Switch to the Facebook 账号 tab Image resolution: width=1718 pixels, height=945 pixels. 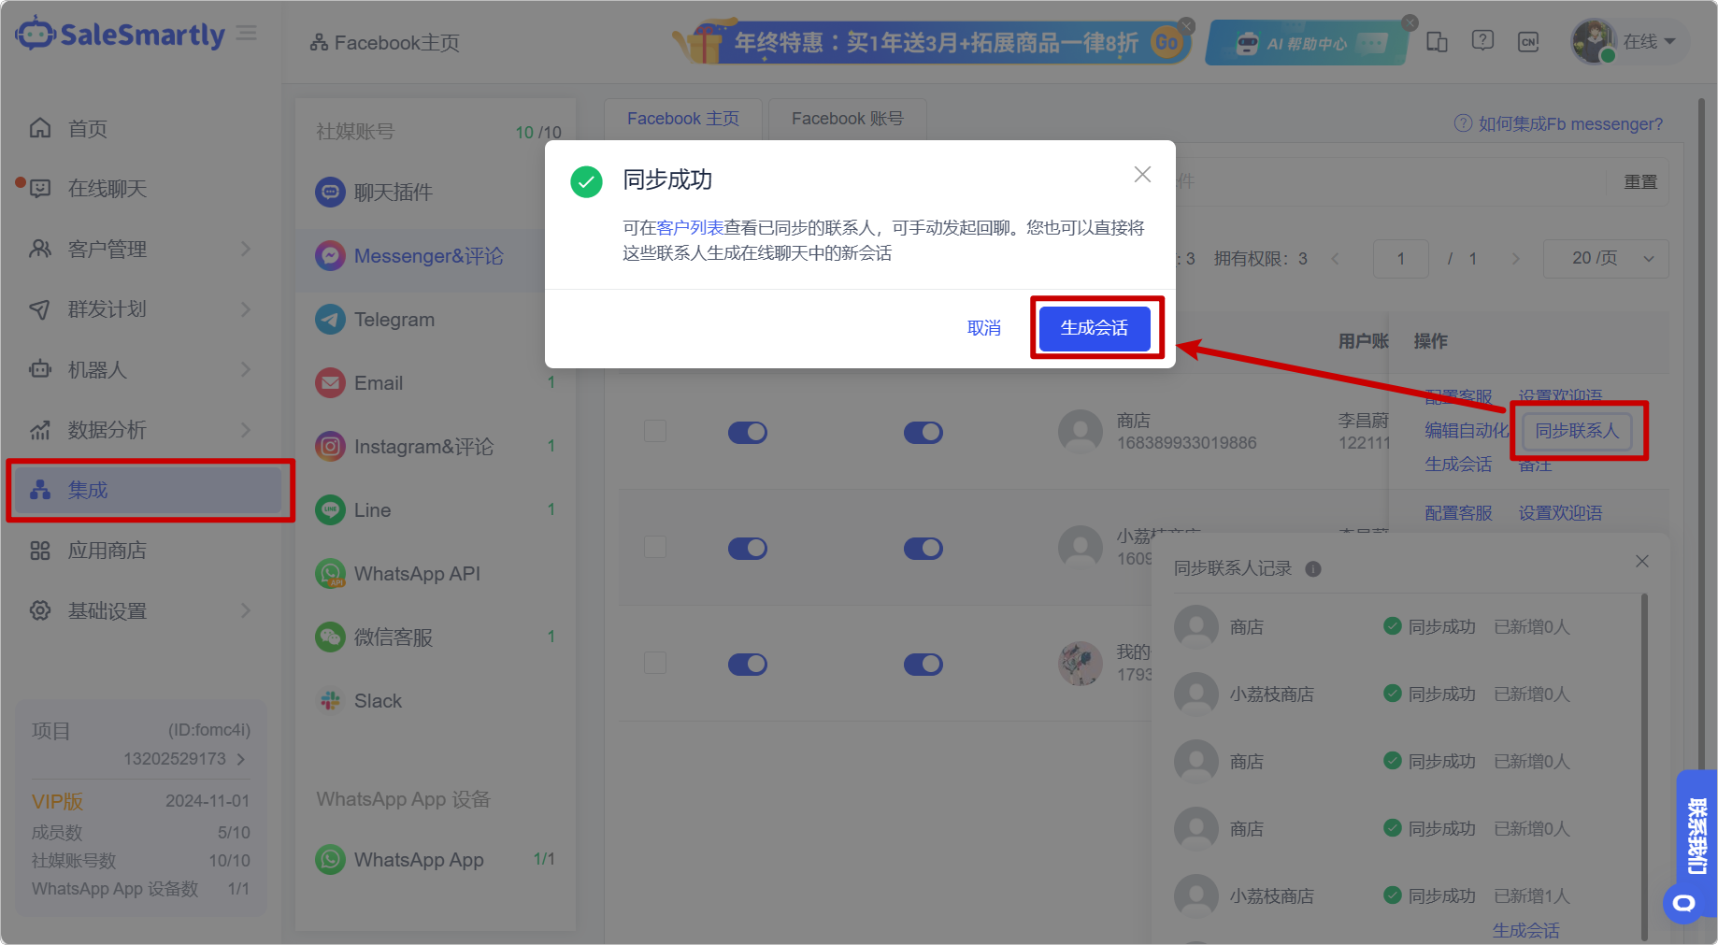click(847, 119)
